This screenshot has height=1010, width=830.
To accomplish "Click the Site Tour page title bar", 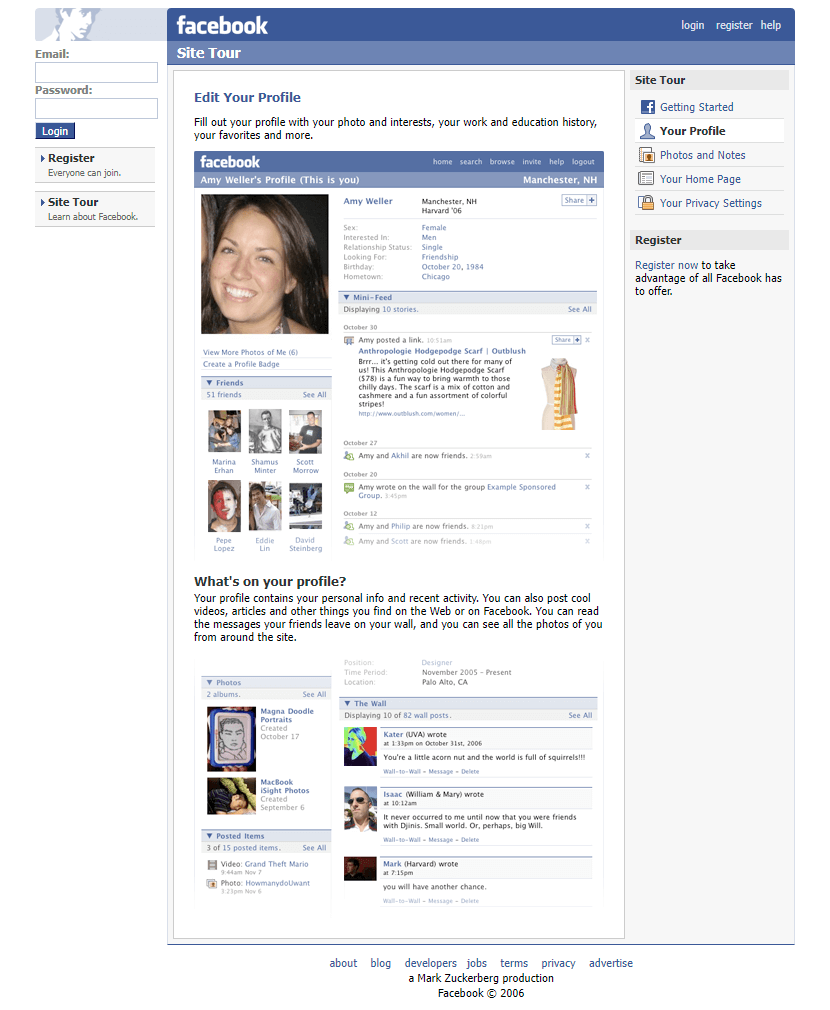I will coord(480,53).
